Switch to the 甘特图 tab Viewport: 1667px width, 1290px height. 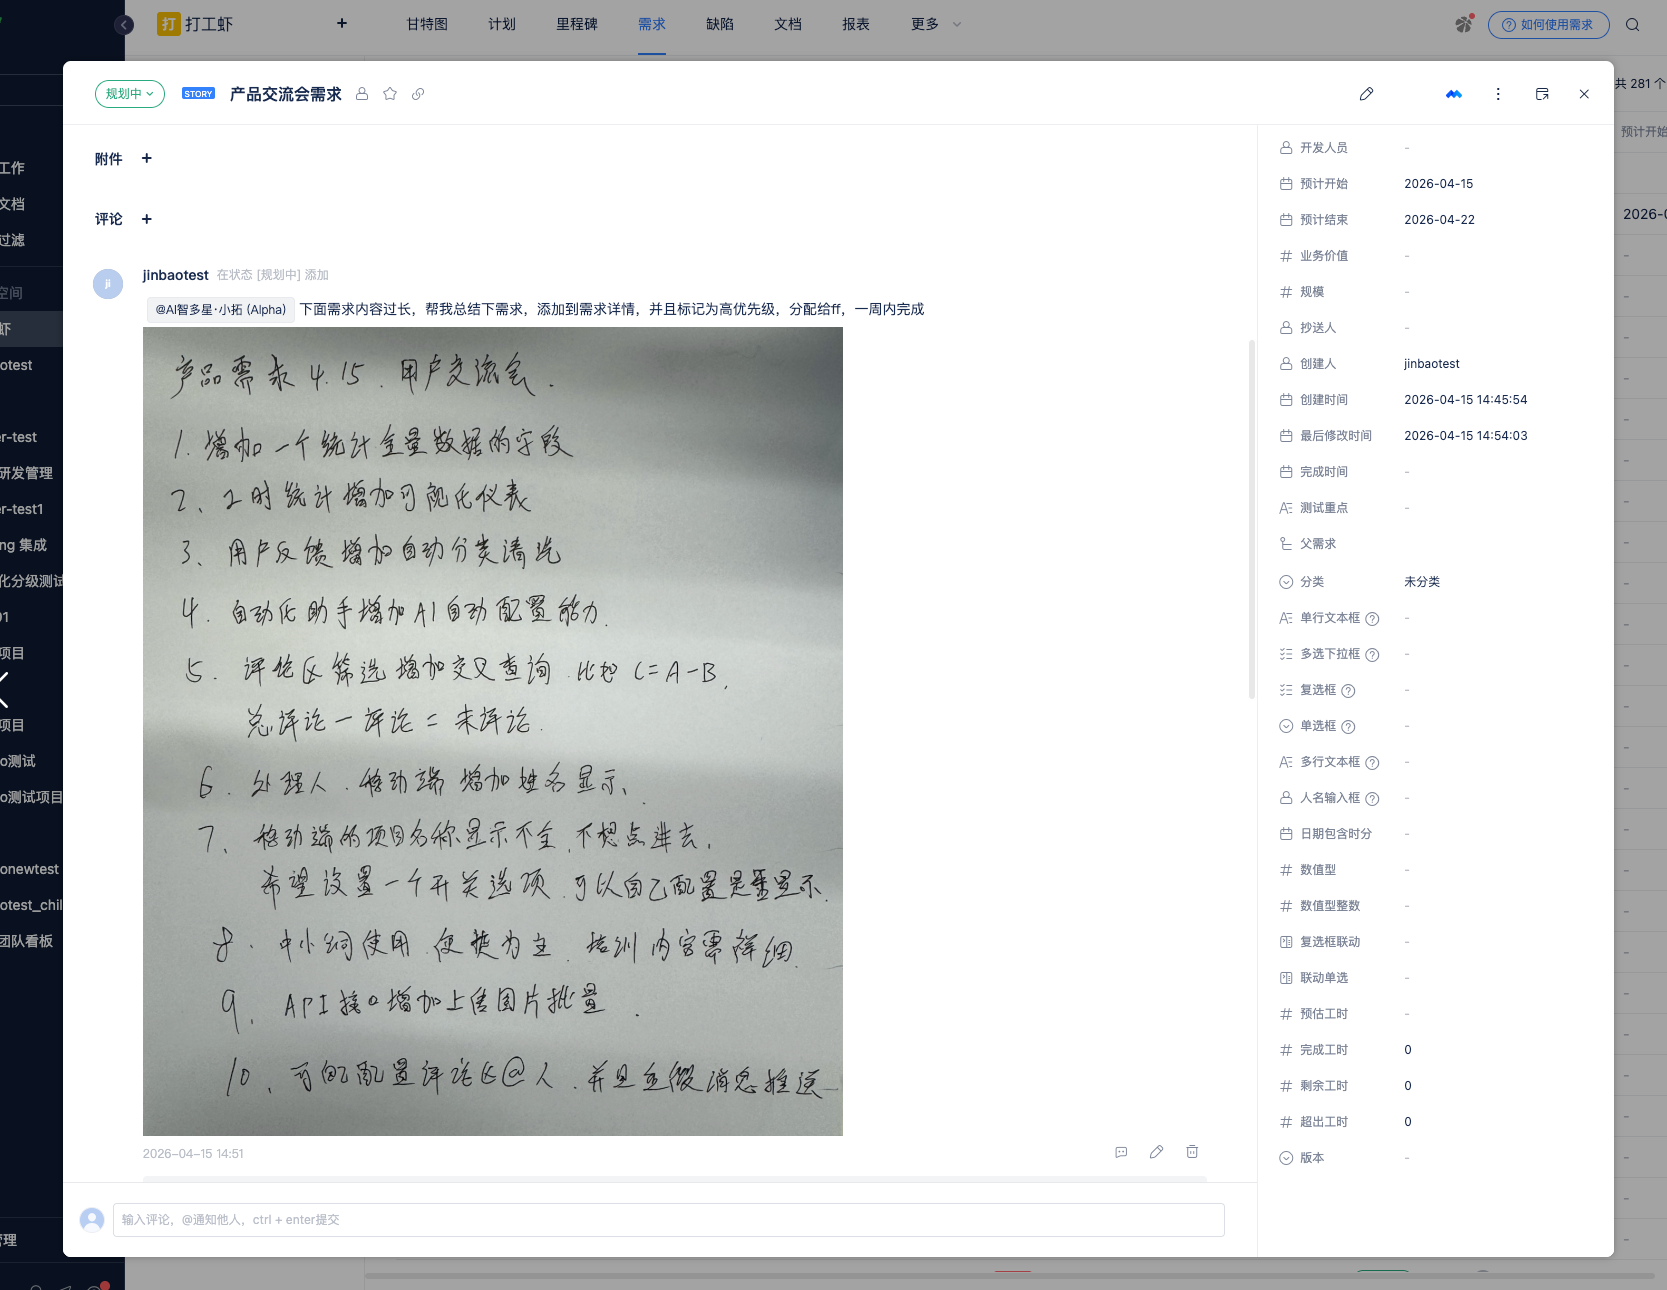pyautogui.click(x=427, y=24)
